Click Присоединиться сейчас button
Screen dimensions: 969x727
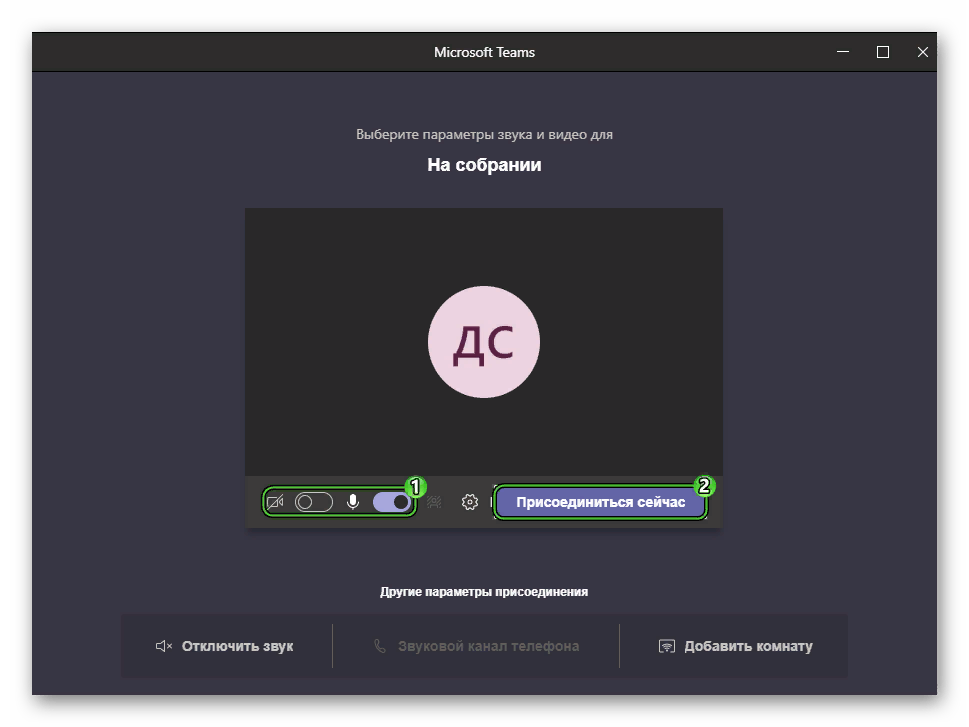601,502
